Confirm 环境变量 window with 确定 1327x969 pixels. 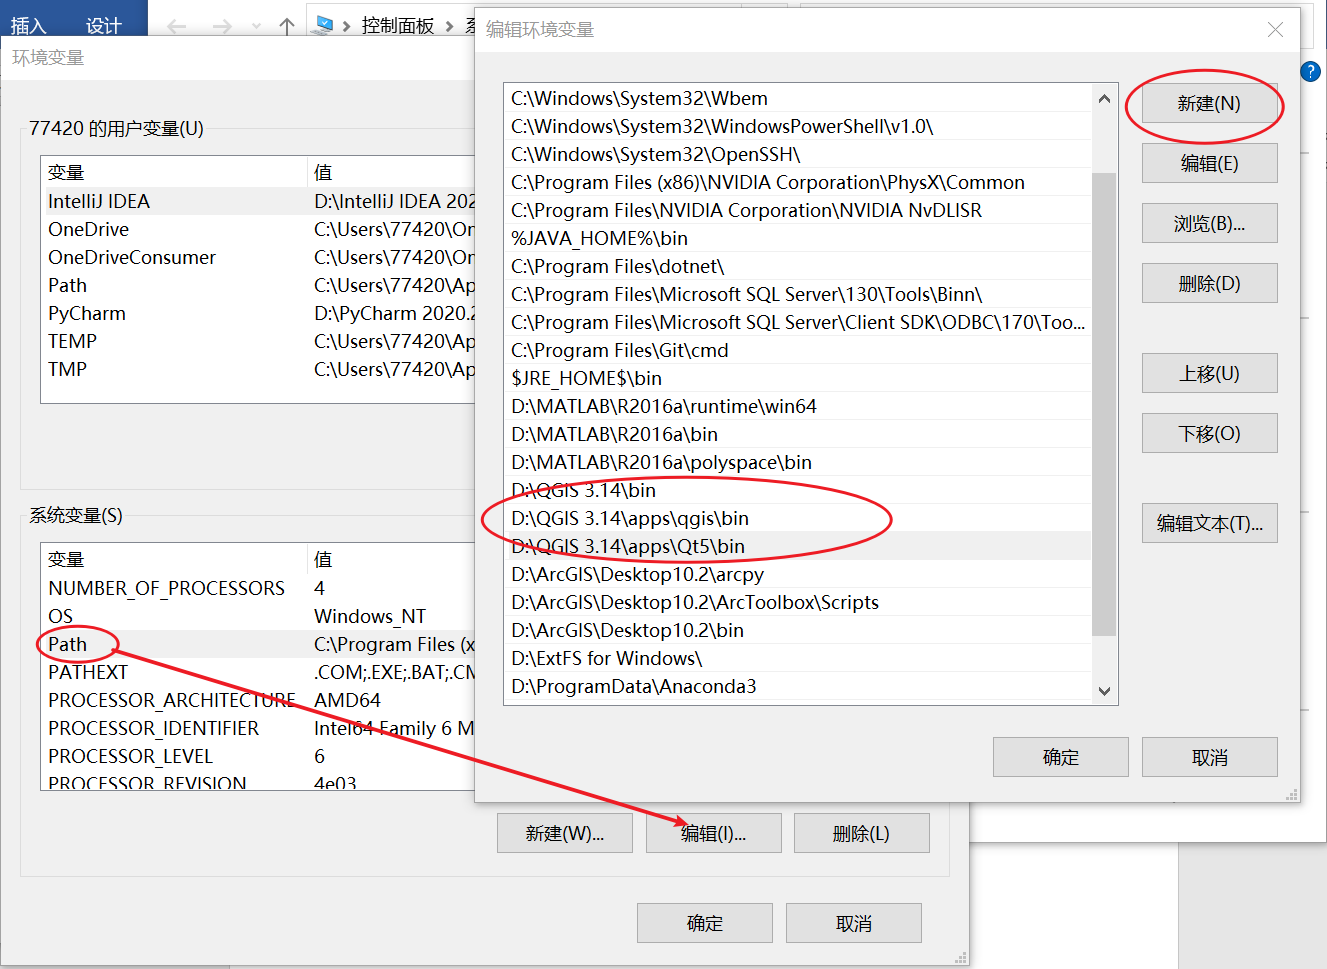pos(704,923)
